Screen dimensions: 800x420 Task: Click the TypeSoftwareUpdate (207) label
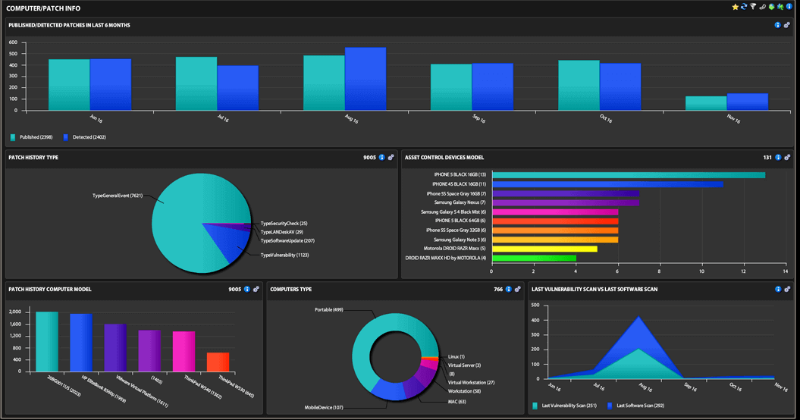[288, 240]
